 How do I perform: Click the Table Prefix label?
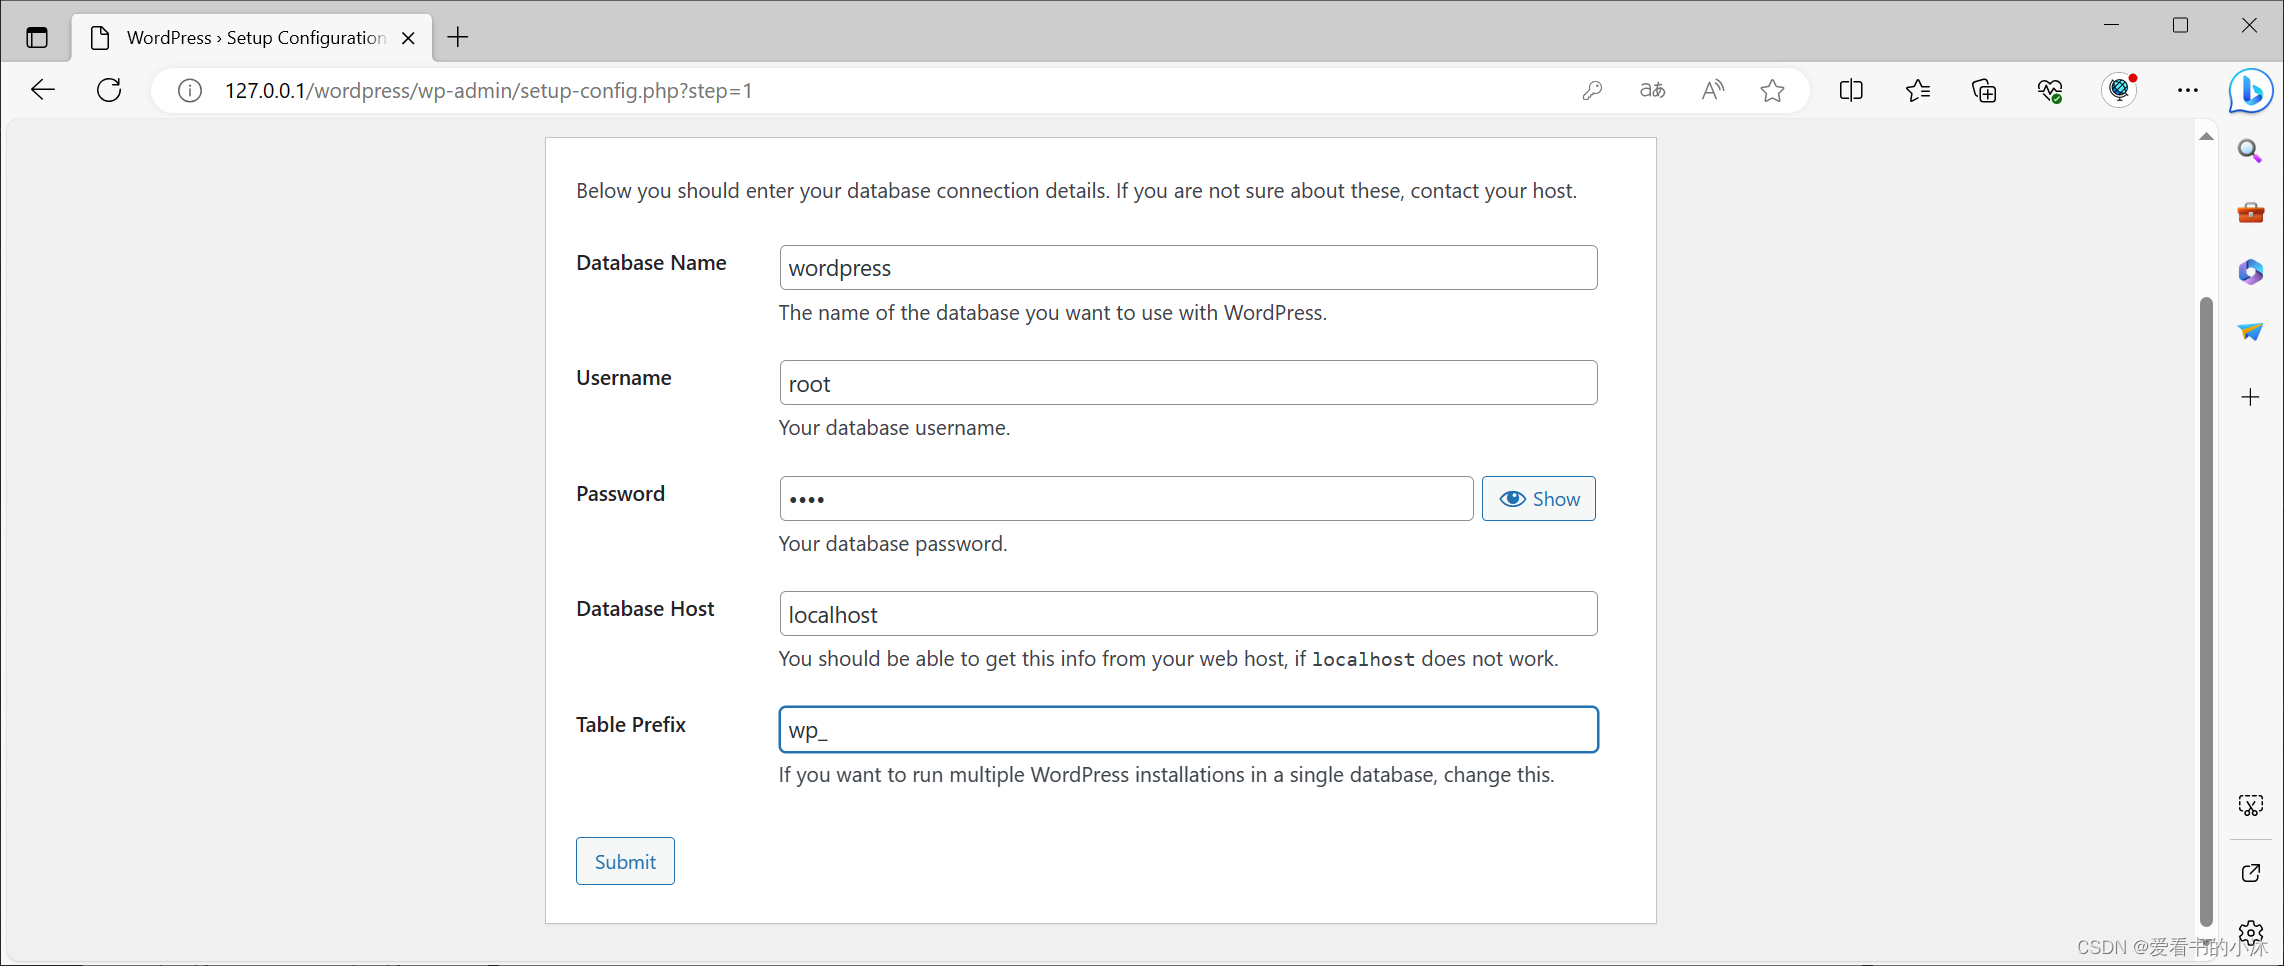click(631, 725)
